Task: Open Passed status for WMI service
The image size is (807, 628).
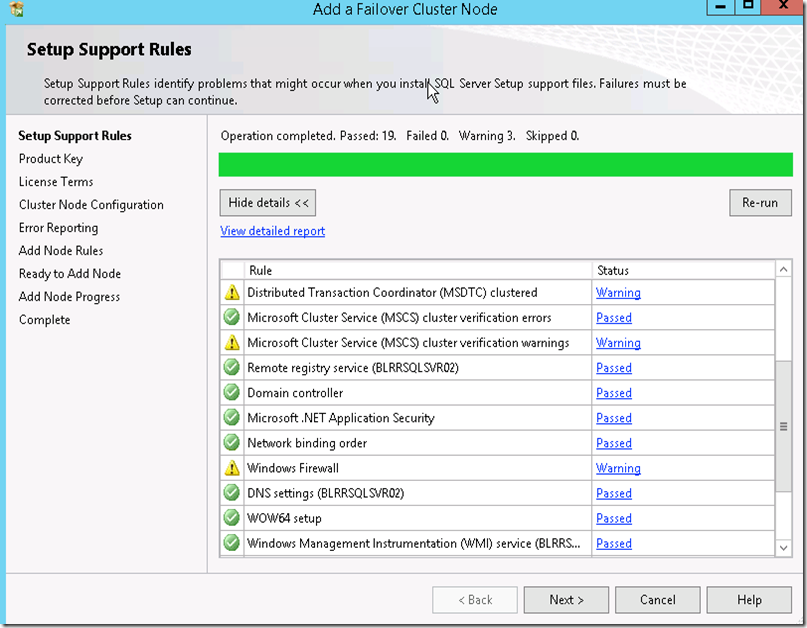Action: coord(613,544)
